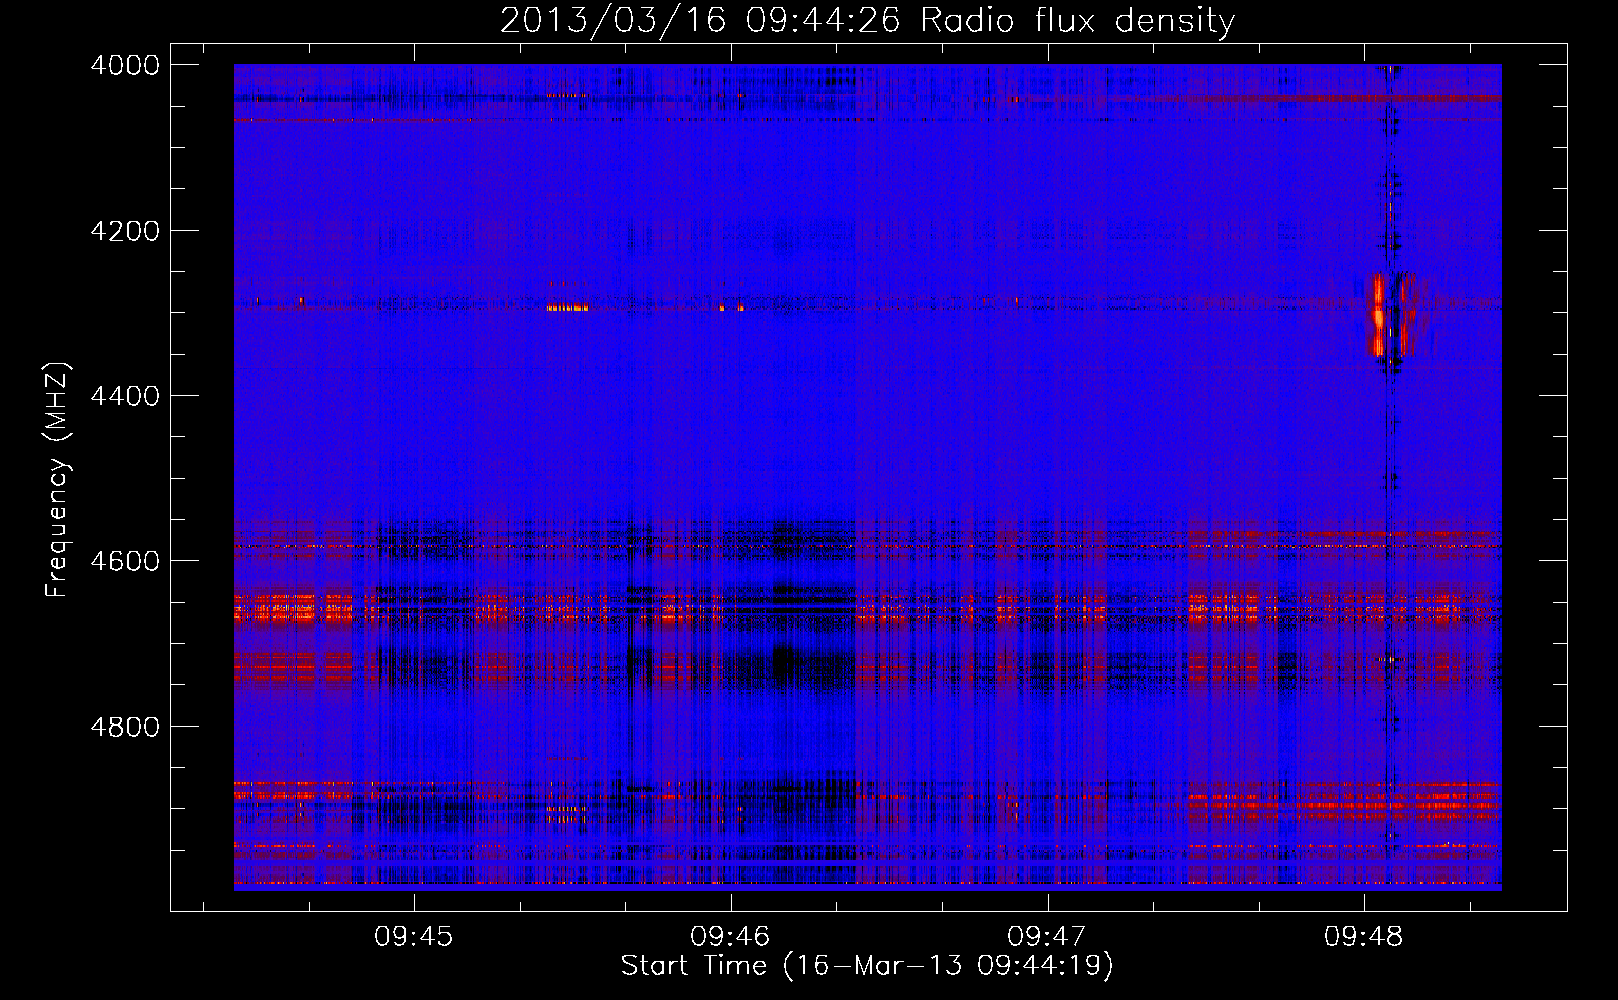Click the bright red-orange burst near 09:48

pos(1392,315)
